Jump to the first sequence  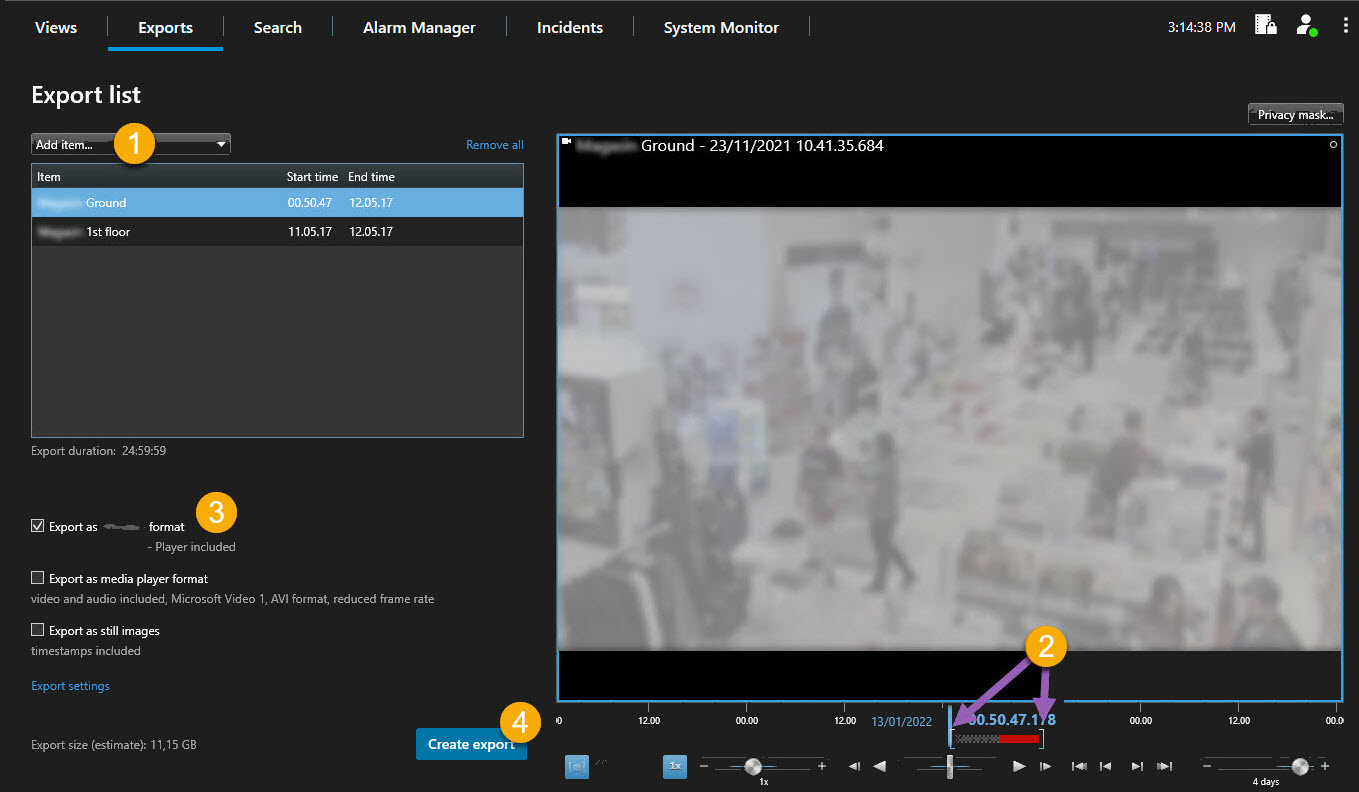[x=1079, y=766]
